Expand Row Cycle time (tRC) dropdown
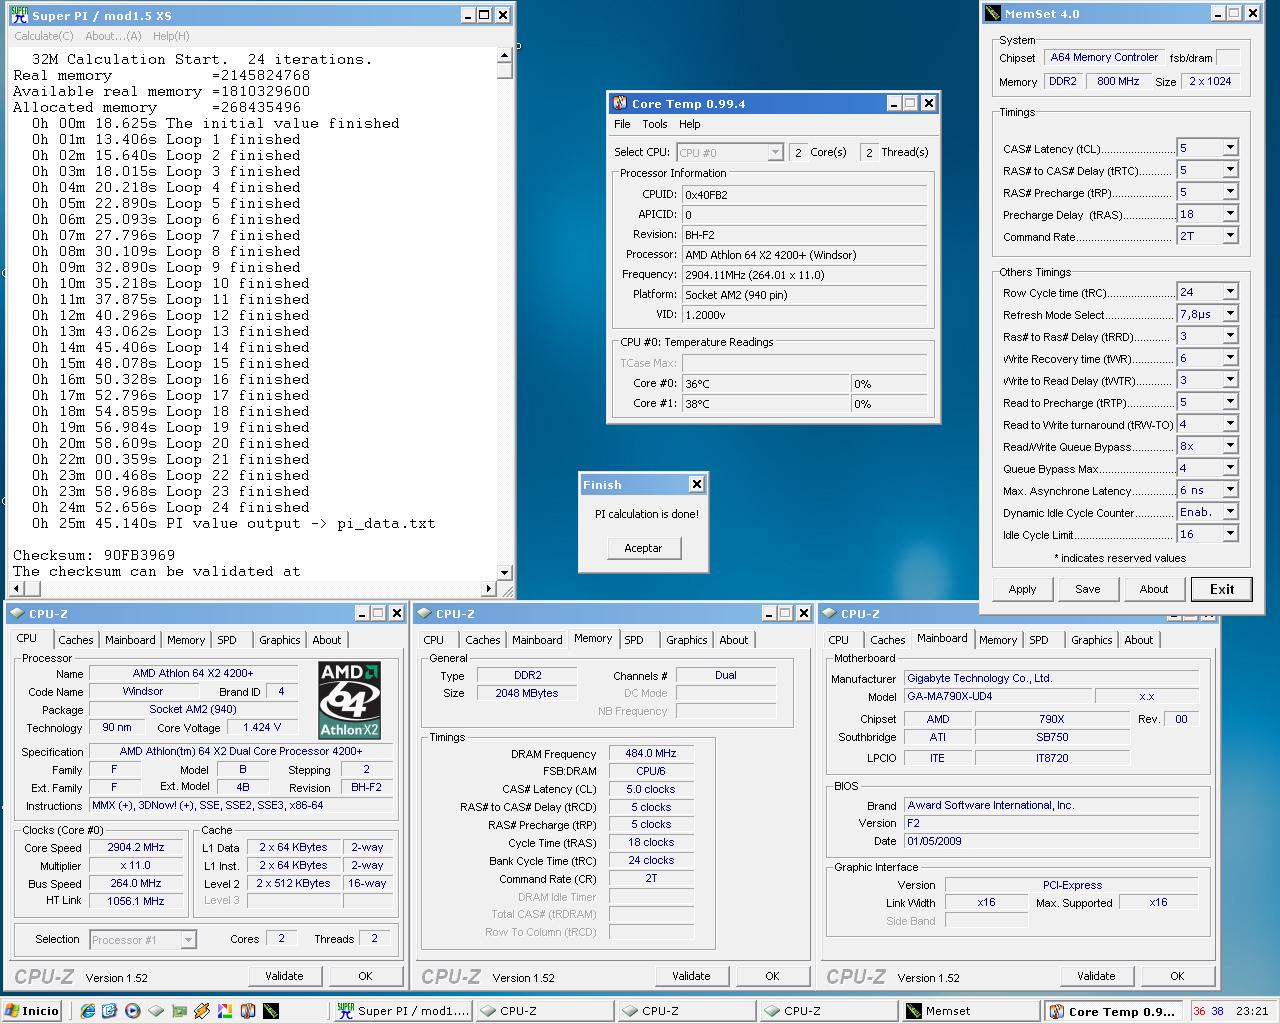Viewport: 1280px width, 1024px height. (1230, 292)
